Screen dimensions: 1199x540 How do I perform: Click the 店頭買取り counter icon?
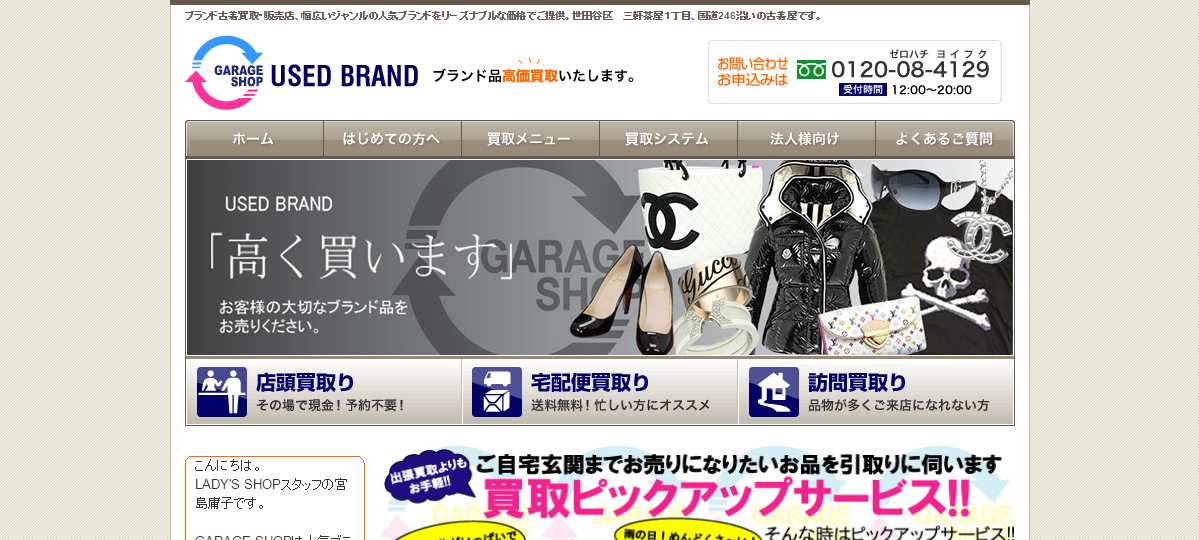pyautogui.click(x=222, y=392)
